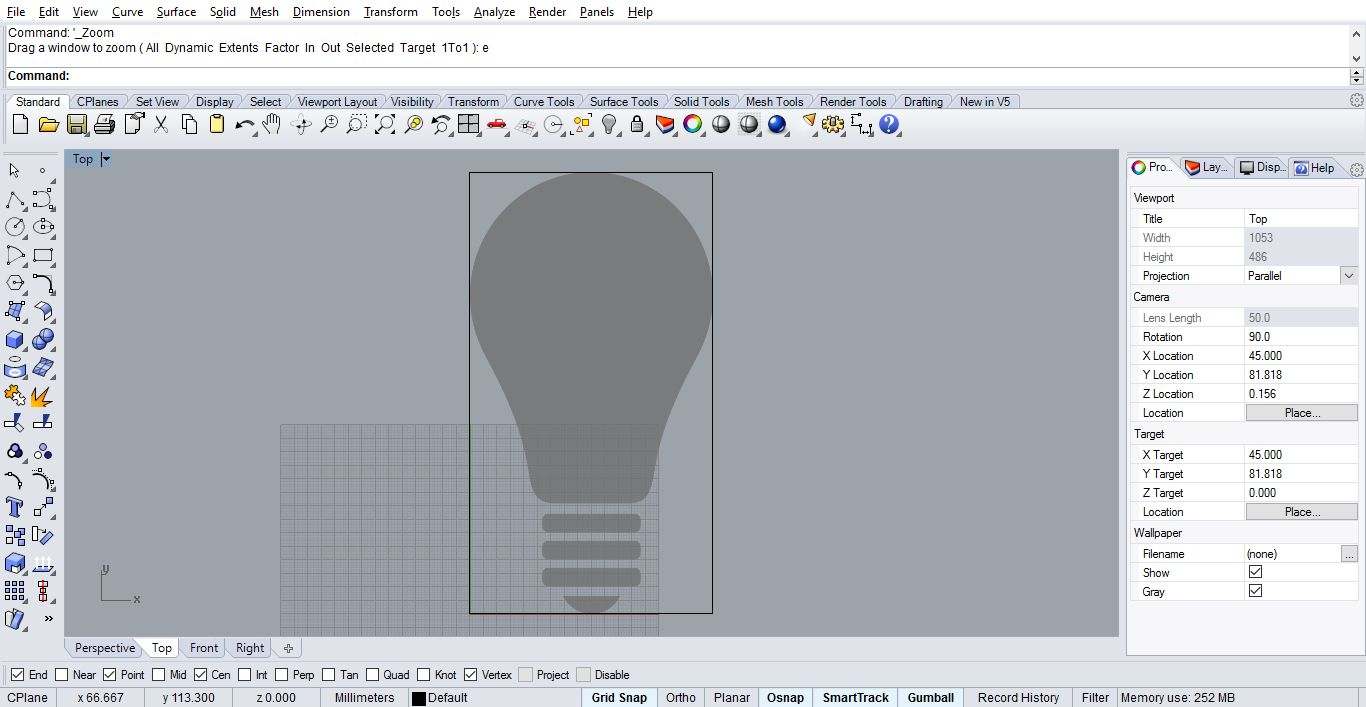Viewport: 1366px width, 707px height.
Task: Enable the Mid osnap checkbox
Action: [x=158, y=675]
